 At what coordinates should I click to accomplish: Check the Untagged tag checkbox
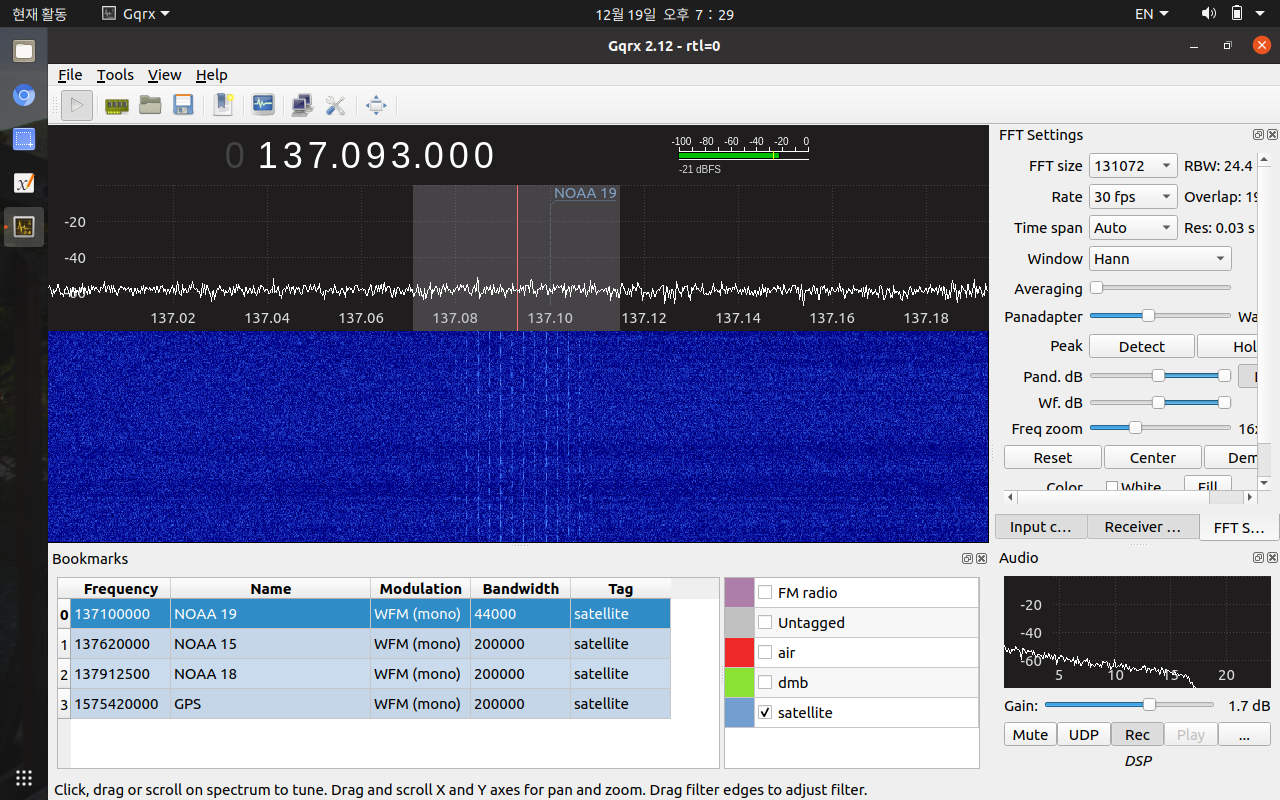tap(765, 622)
